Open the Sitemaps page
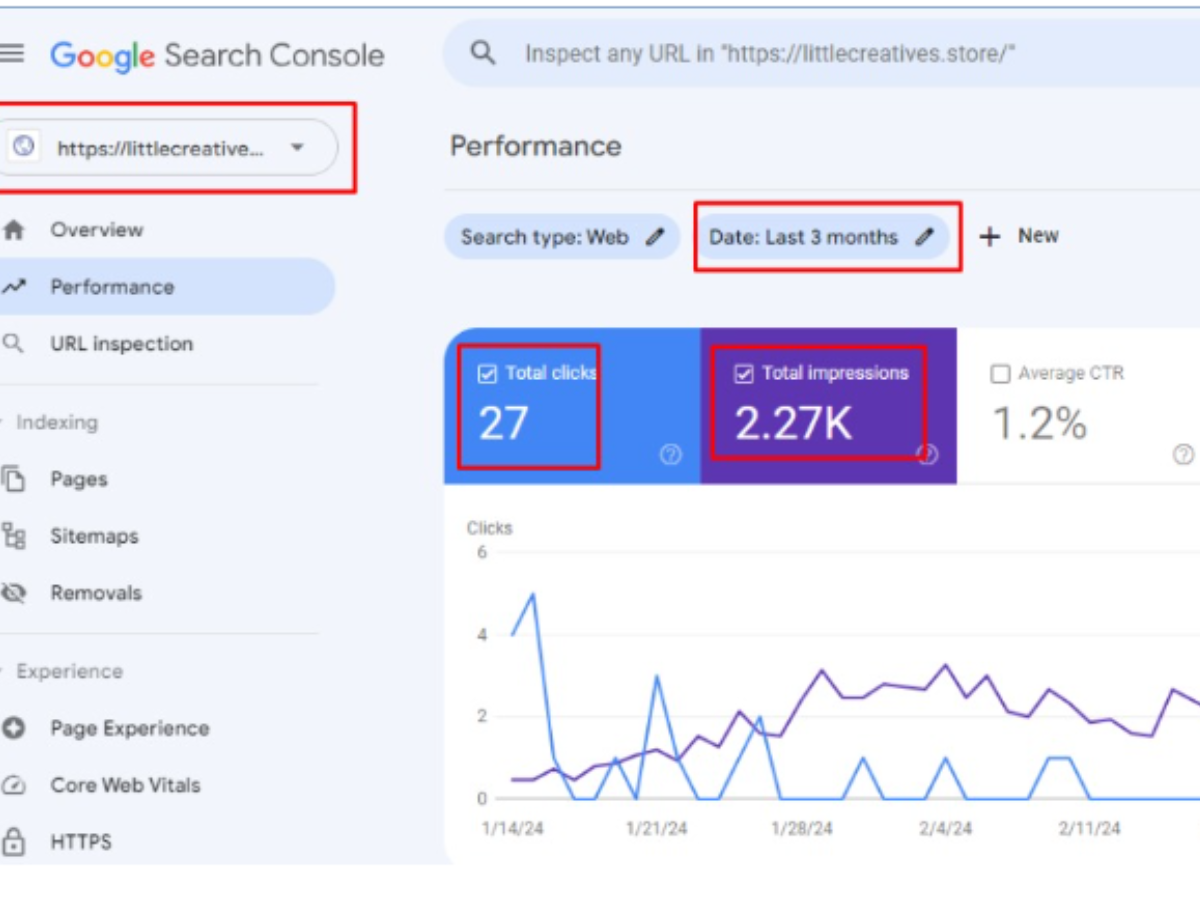Viewport: 1200px width, 900px height. pyautogui.click(x=94, y=536)
